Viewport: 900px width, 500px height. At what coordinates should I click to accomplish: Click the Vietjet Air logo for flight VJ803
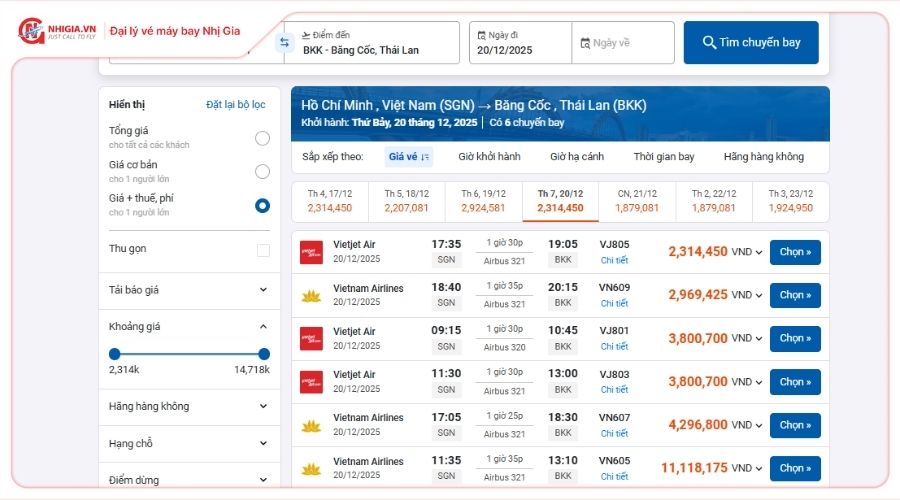(311, 382)
